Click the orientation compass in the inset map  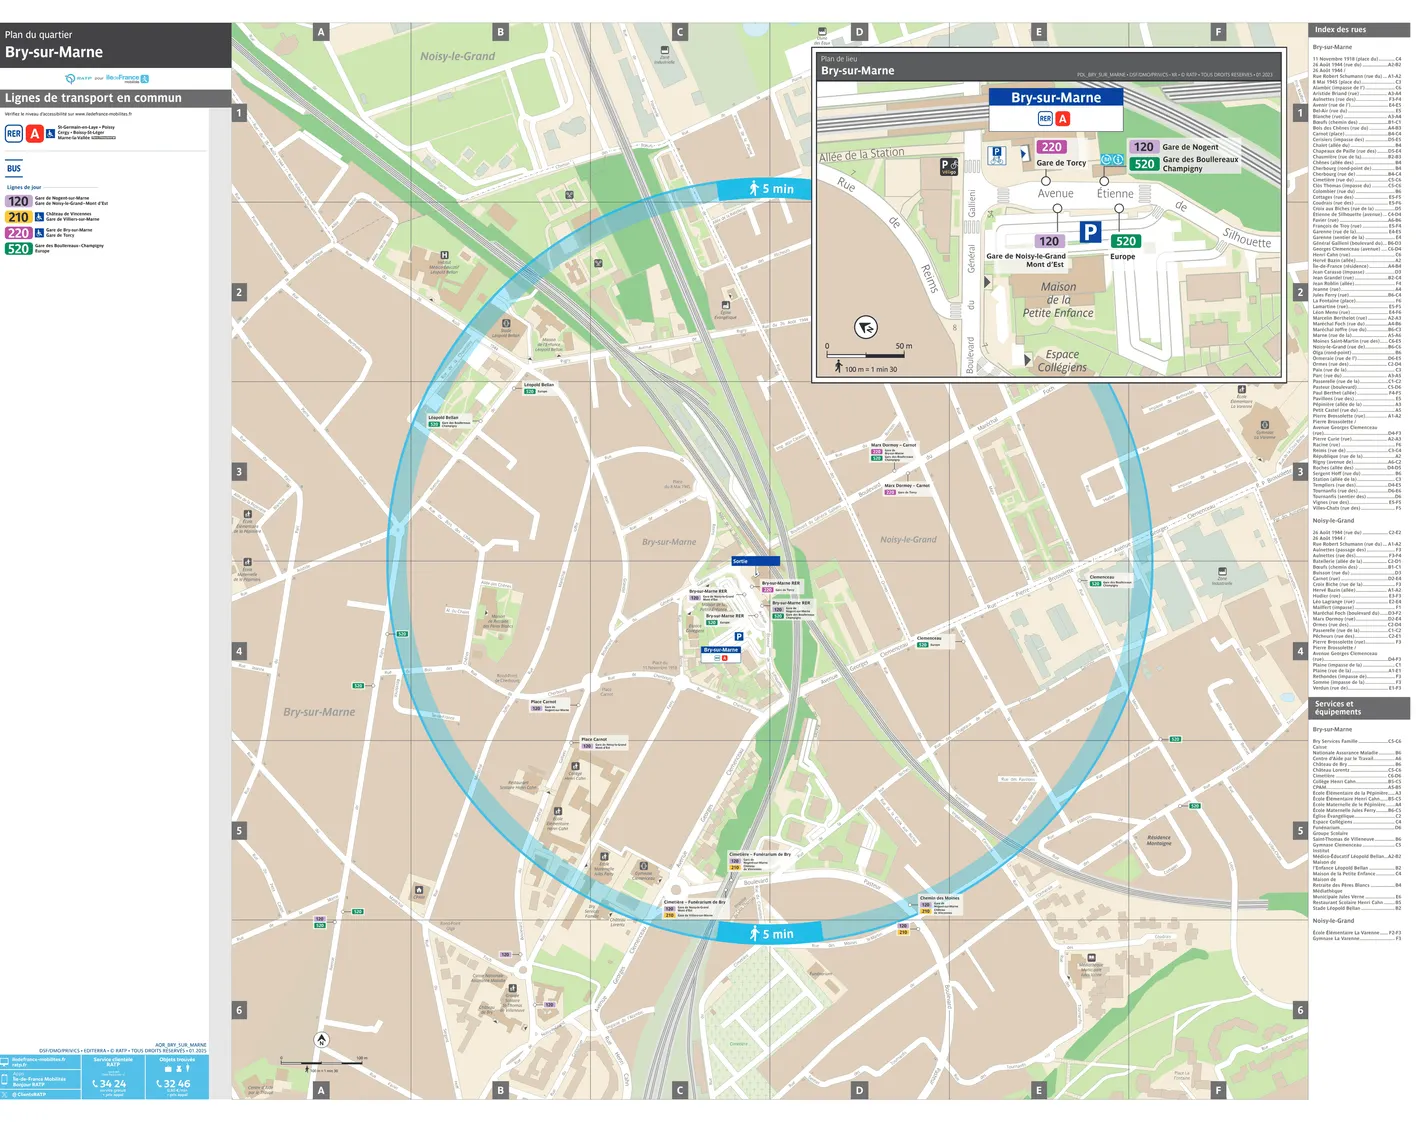[x=866, y=327]
